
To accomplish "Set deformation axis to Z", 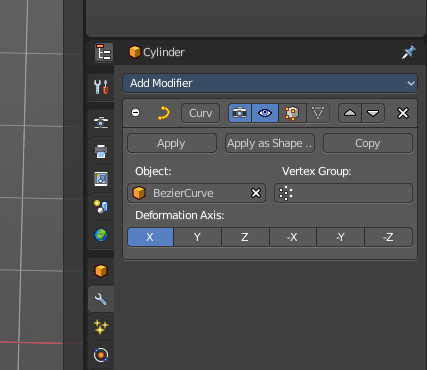I will tap(245, 237).
